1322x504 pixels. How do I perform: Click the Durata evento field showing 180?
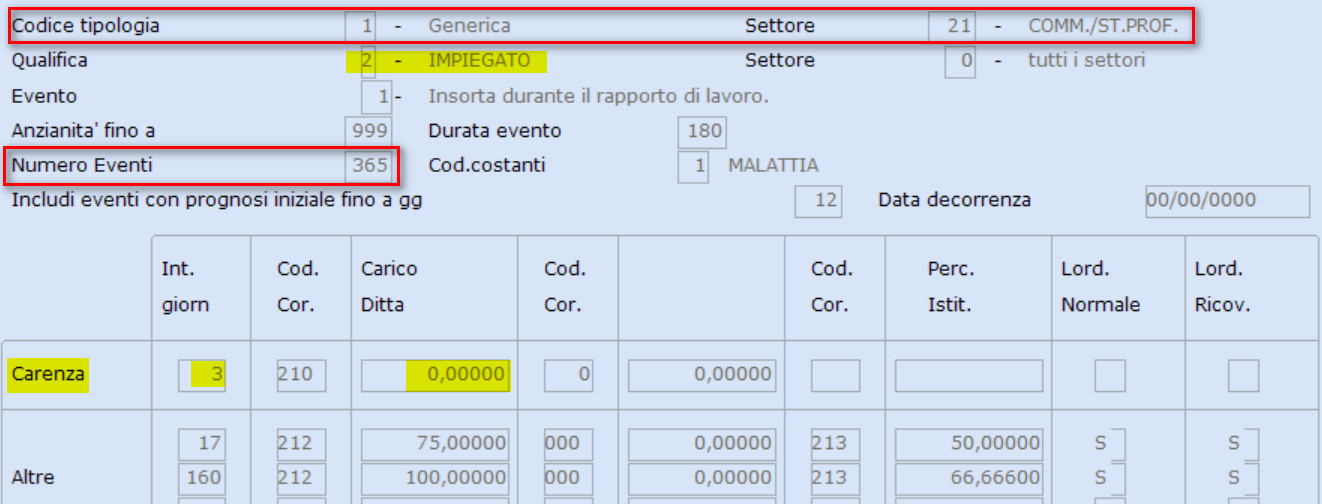pos(701,131)
